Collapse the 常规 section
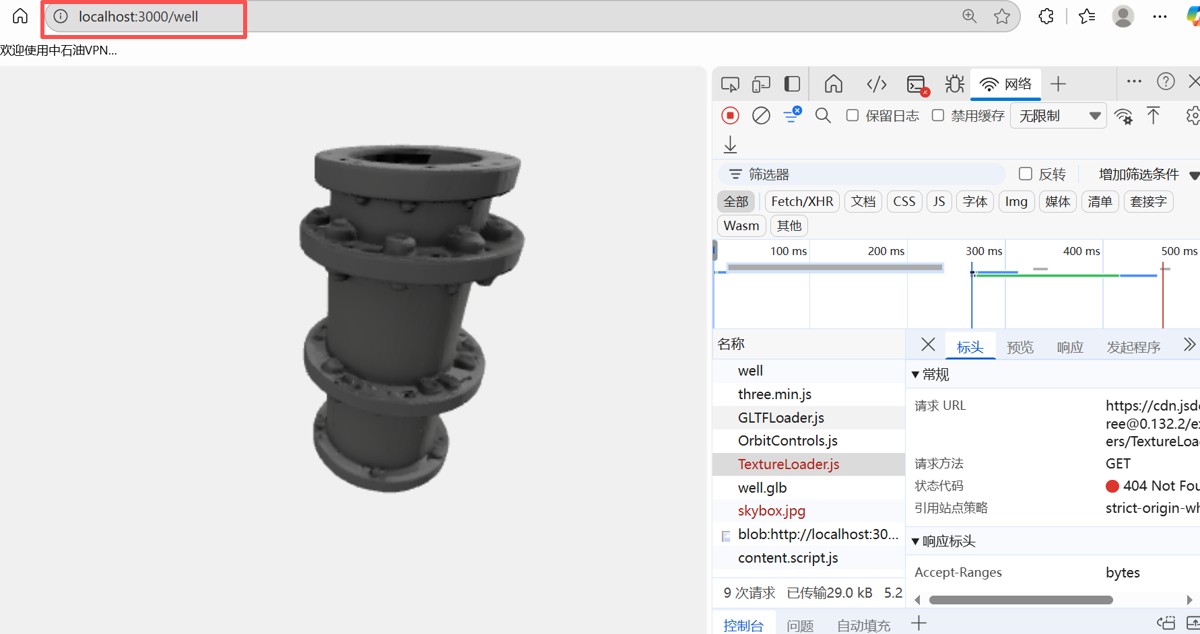Image resolution: width=1200 pixels, height=634 pixels. [930, 374]
